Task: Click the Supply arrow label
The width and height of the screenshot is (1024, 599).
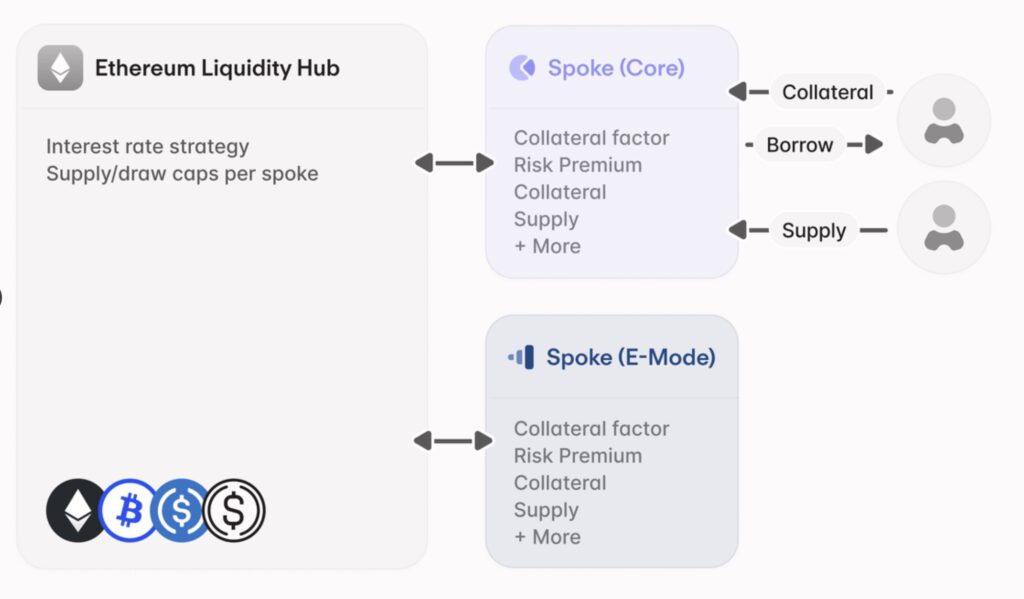Action: (813, 231)
